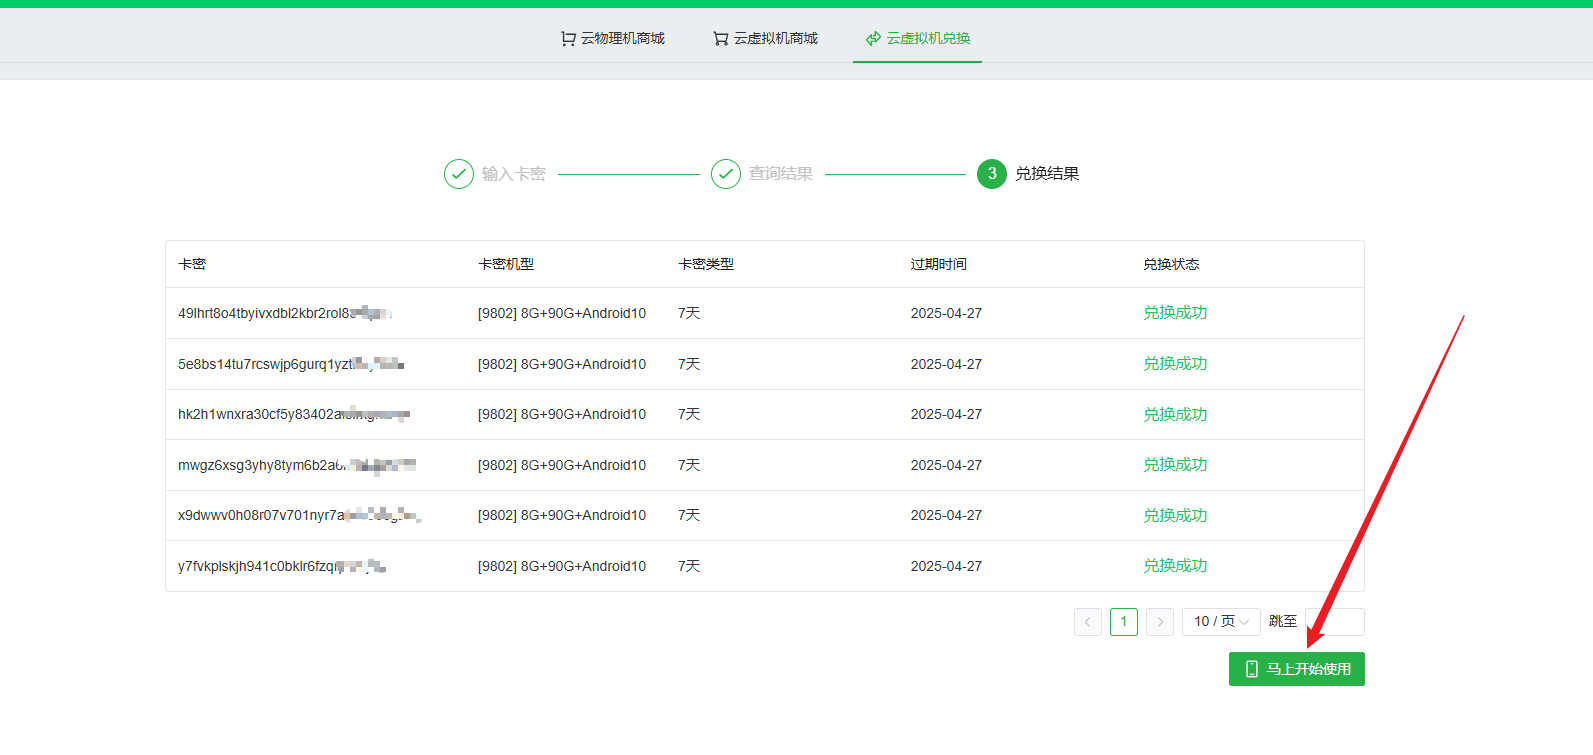Click 兑换成功 status in last row
The height and width of the screenshot is (755, 1593).
[x=1175, y=566]
